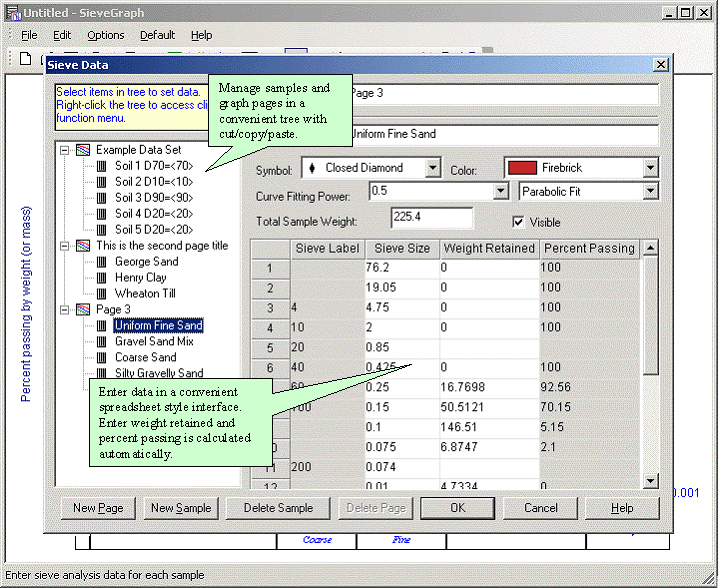Click the sample icon beside Uniform Fine Sand
Screen dimensions: 718x588
pyautogui.click(x=102, y=326)
